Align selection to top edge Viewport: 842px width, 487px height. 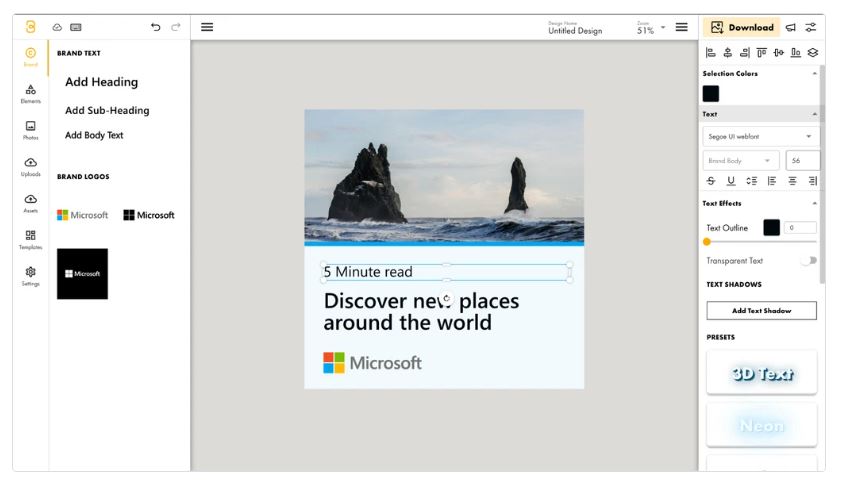[x=761, y=53]
